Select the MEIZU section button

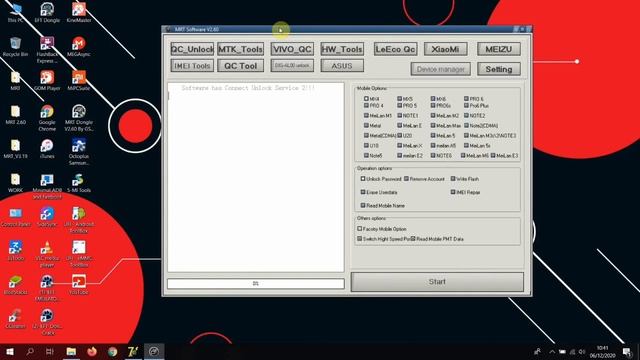tap(499, 49)
